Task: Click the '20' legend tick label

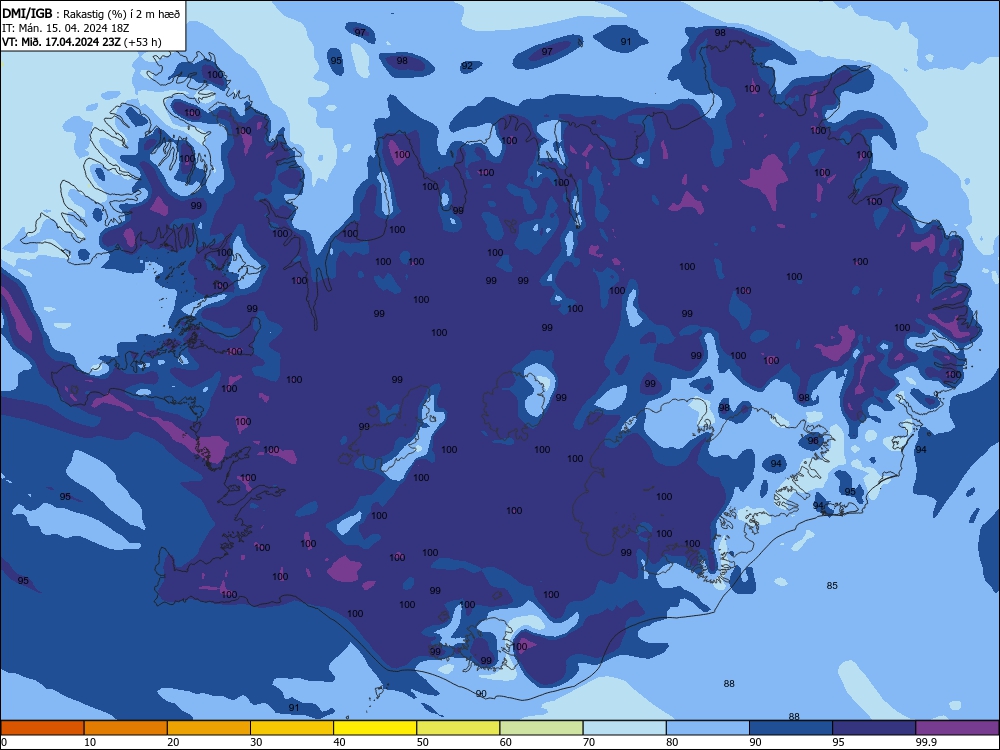Action: [173, 742]
